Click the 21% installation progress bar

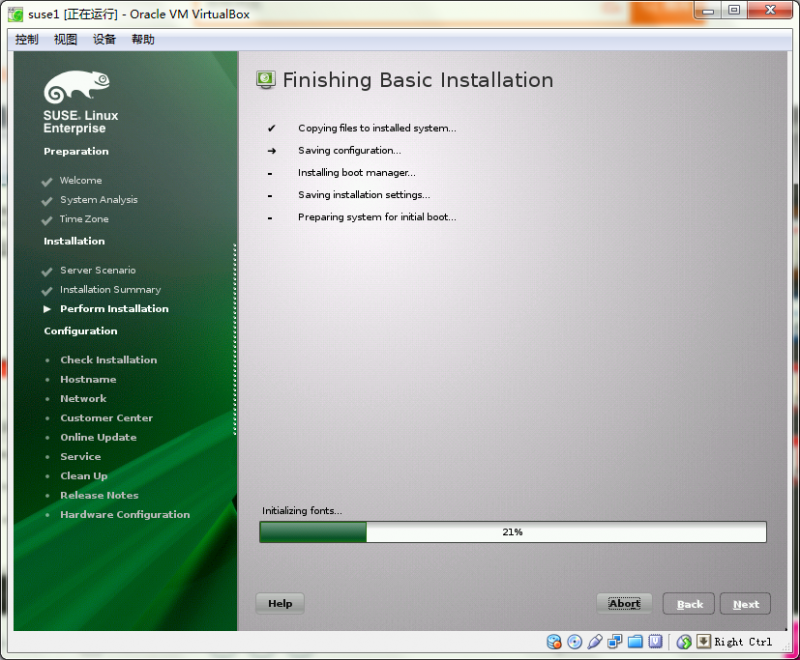512,531
